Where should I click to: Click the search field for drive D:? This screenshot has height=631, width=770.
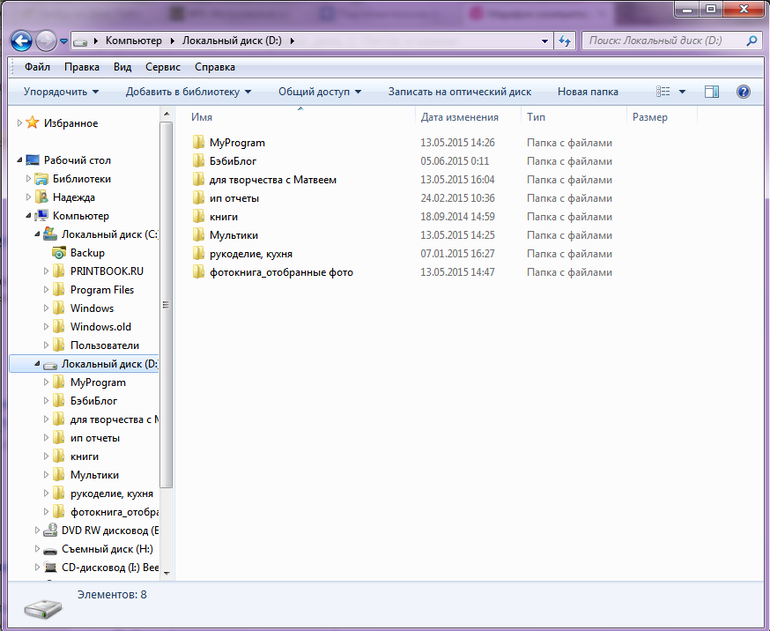pos(665,41)
